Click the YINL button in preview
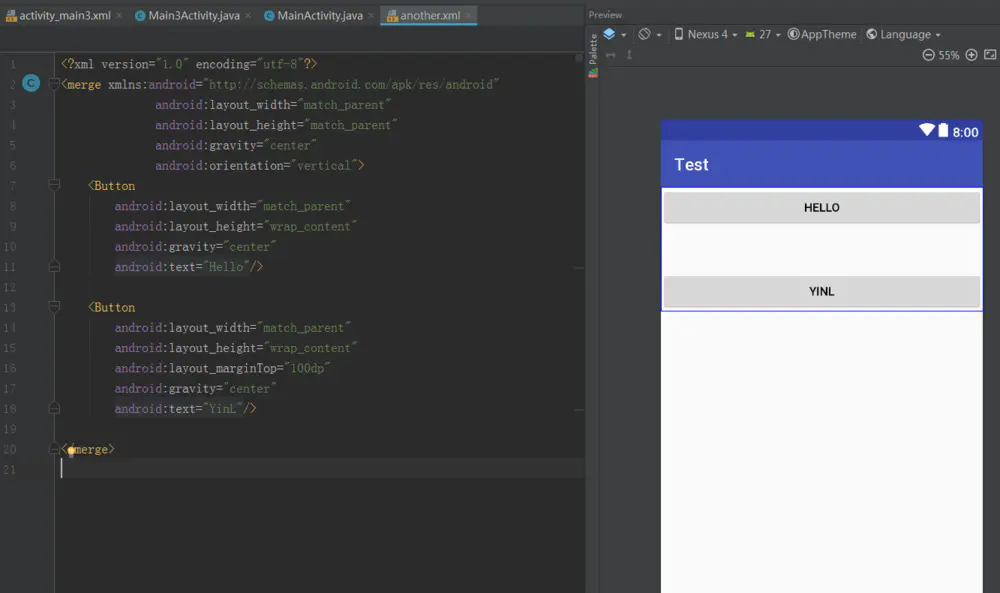The height and width of the screenshot is (593, 1000). click(x=821, y=291)
